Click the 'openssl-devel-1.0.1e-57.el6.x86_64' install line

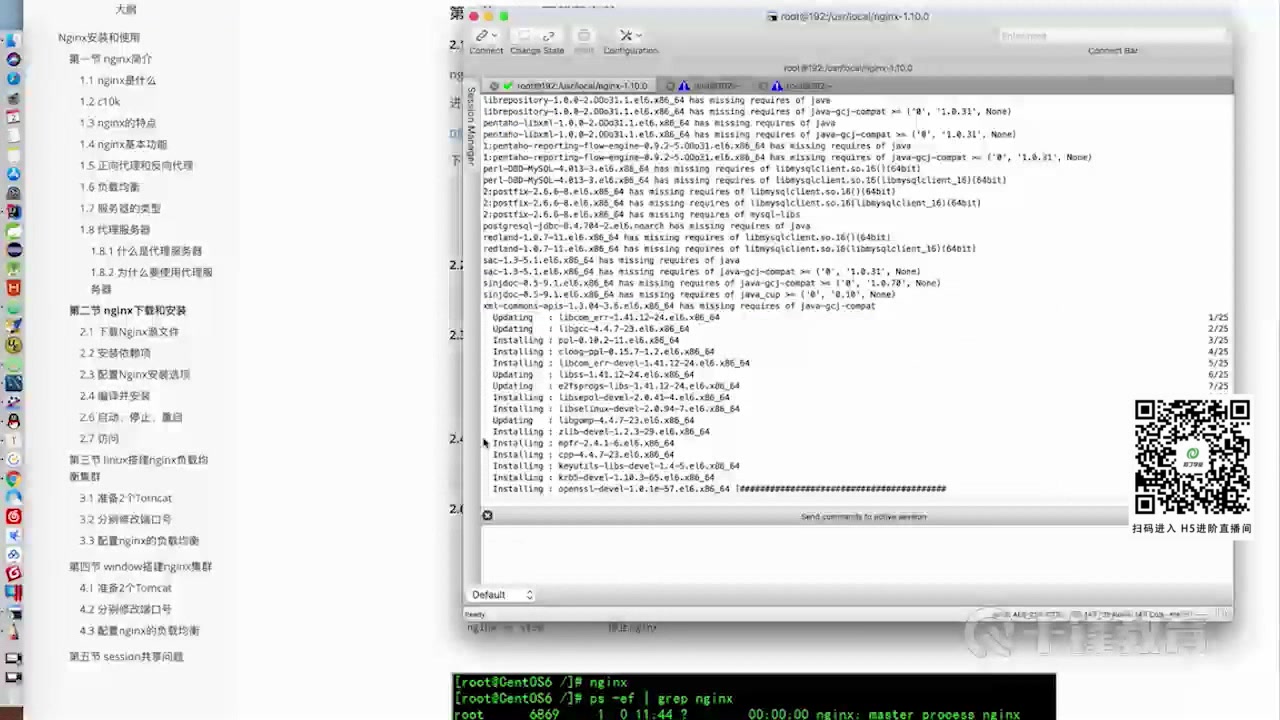[644, 489]
